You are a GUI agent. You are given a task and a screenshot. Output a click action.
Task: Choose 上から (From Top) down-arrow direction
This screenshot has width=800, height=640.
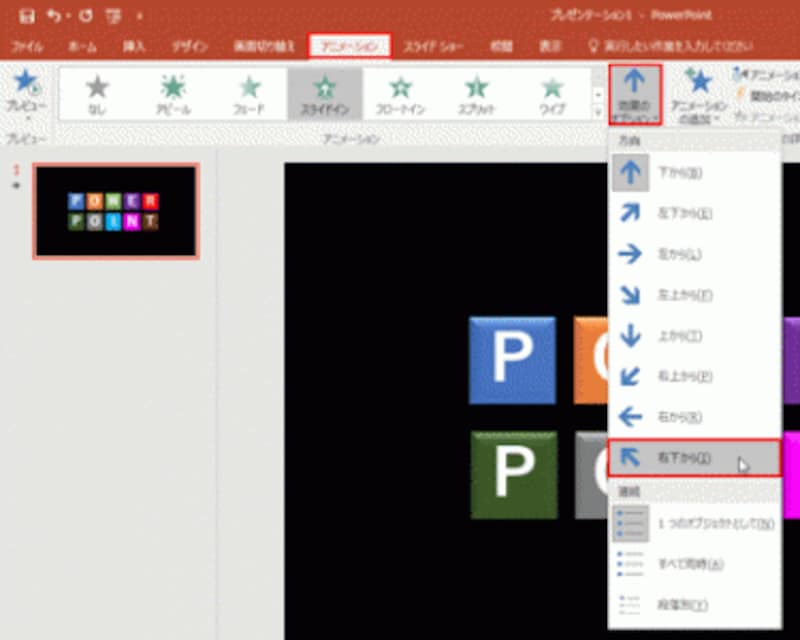tap(694, 336)
